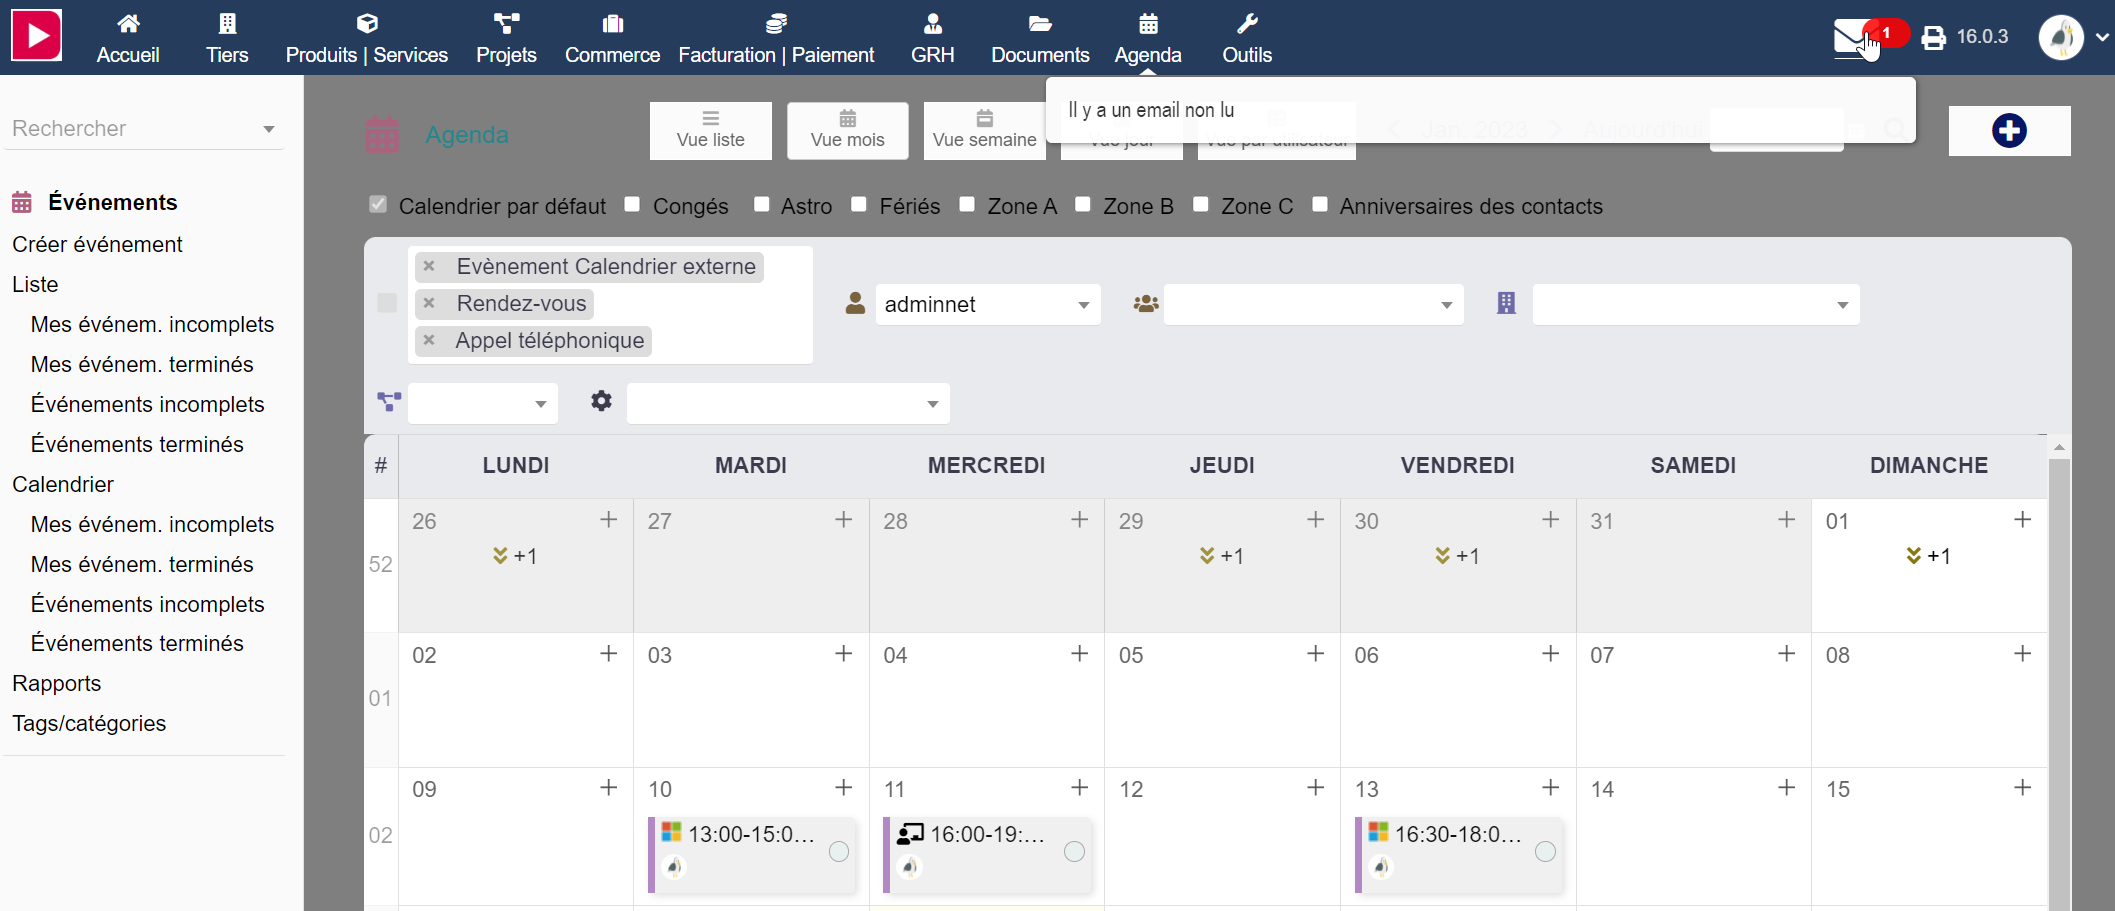Add event on day 27 plus icon
The height and width of the screenshot is (911, 2115).
click(x=844, y=520)
